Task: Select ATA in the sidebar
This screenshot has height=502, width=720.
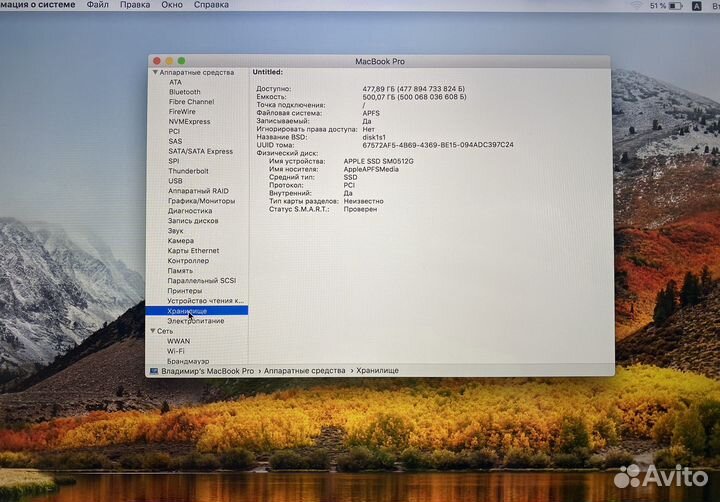Action: click(175, 82)
